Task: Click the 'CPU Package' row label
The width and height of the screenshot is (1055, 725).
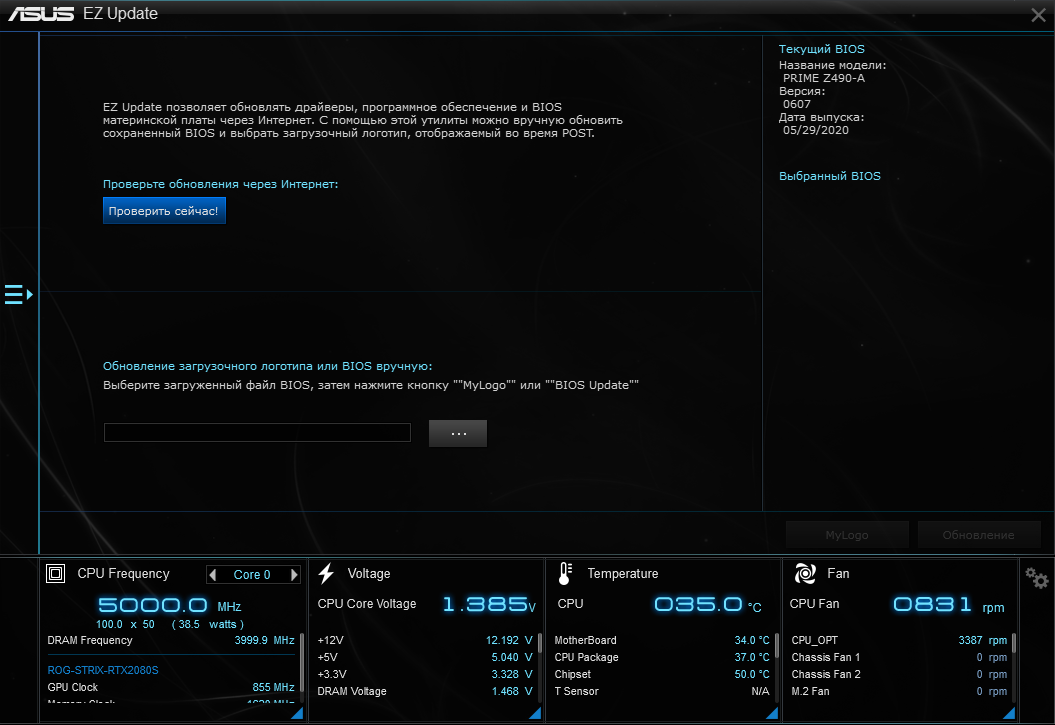Action: coord(586,657)
